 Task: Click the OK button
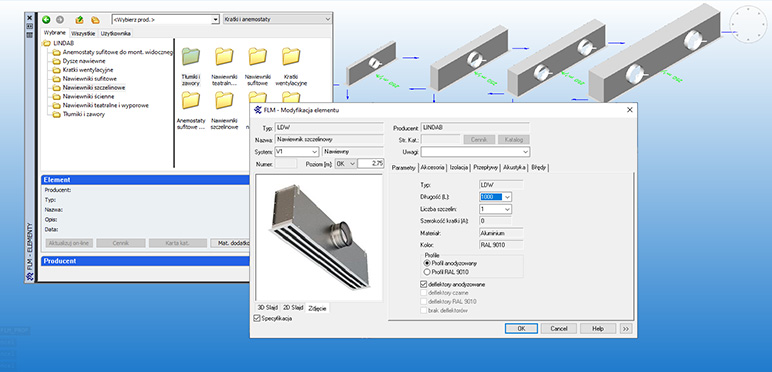click(521, 329)
